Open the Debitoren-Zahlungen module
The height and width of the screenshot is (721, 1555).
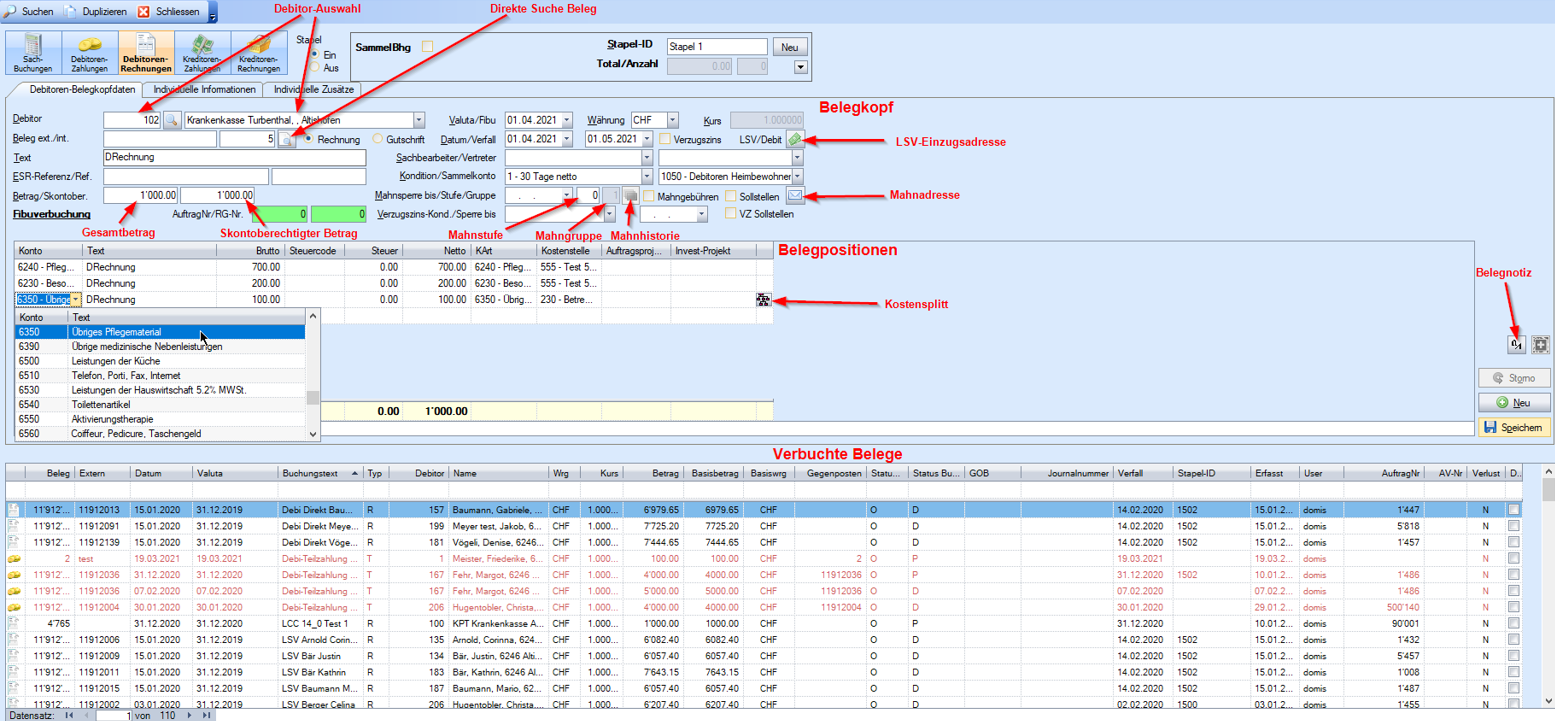coord(89,53)
